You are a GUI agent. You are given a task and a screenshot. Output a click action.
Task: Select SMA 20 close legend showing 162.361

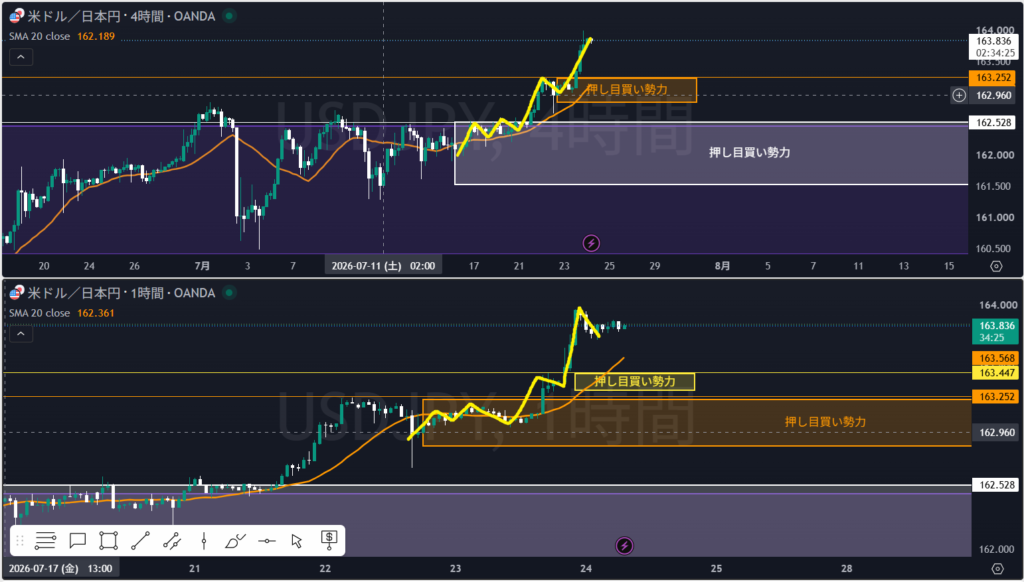[x=62, y=314]
